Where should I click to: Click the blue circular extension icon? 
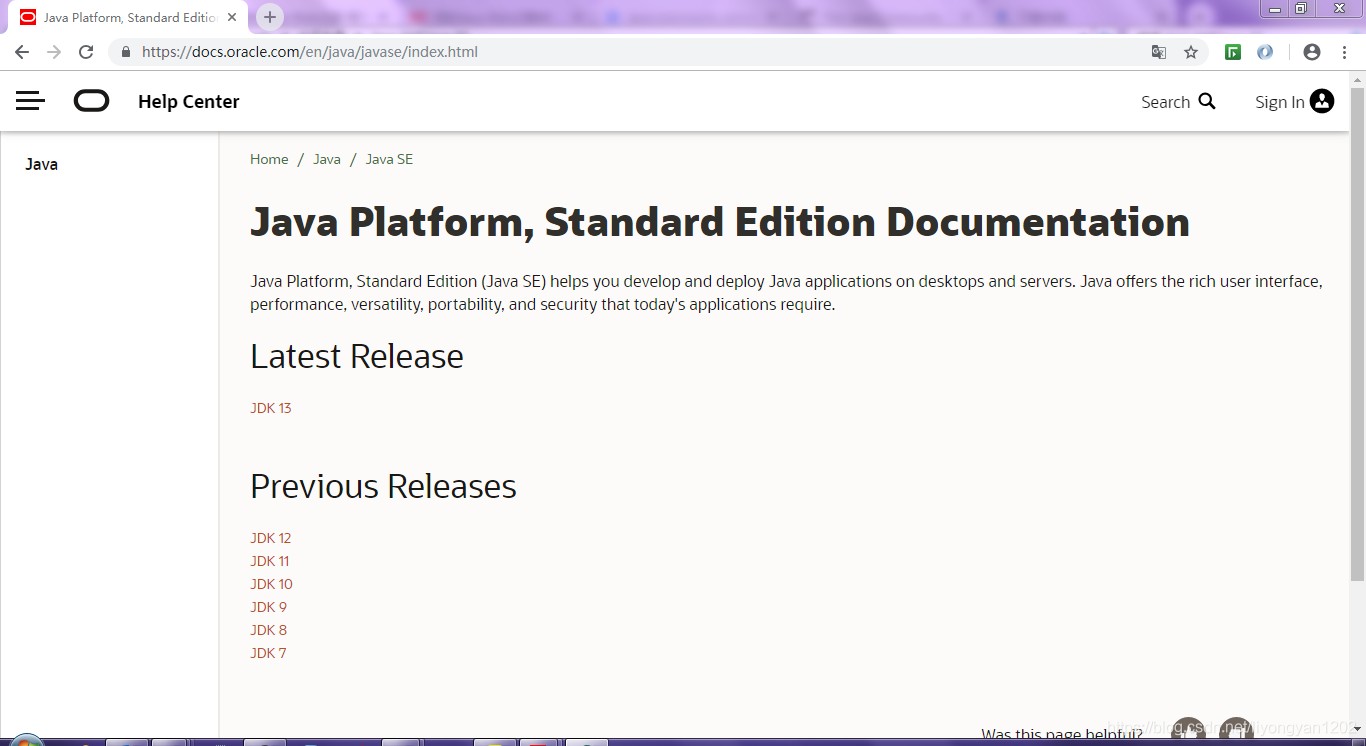pos(1265,52)
